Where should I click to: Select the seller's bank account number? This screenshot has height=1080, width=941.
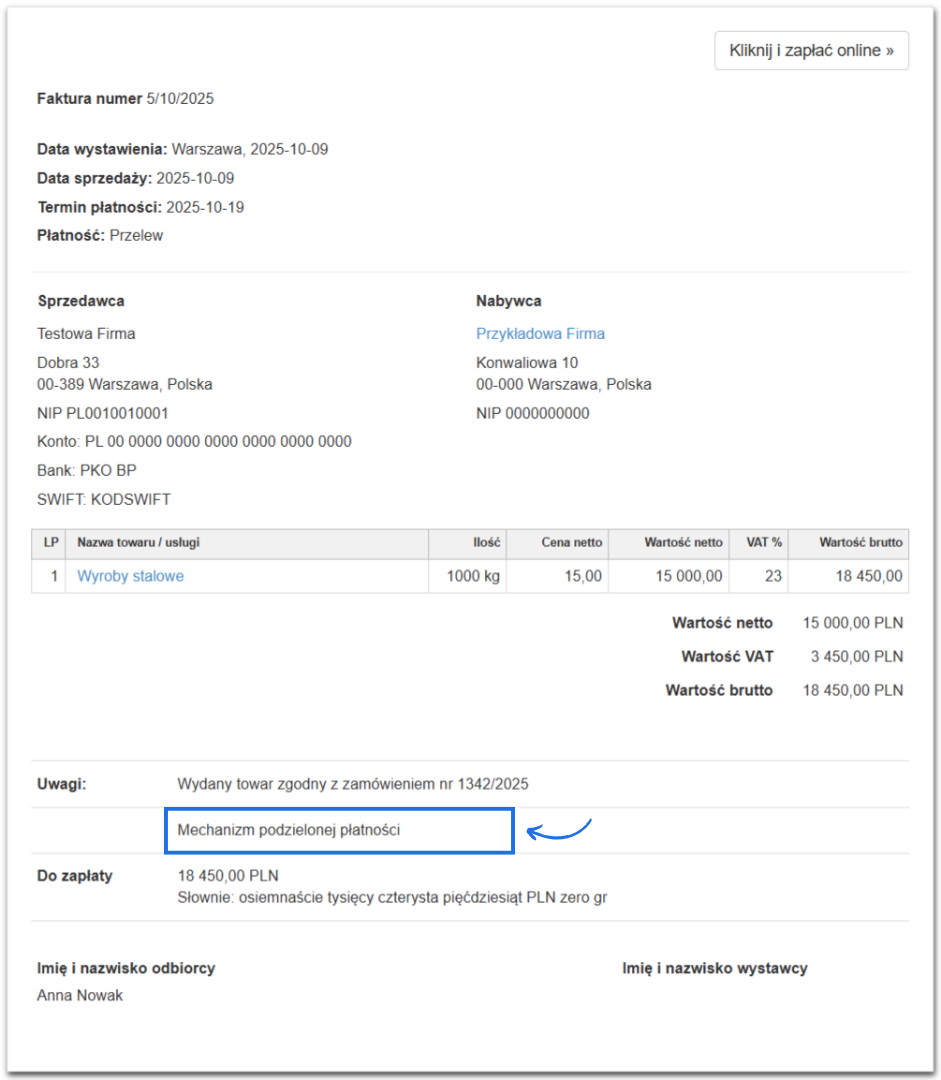pos(218,442)
